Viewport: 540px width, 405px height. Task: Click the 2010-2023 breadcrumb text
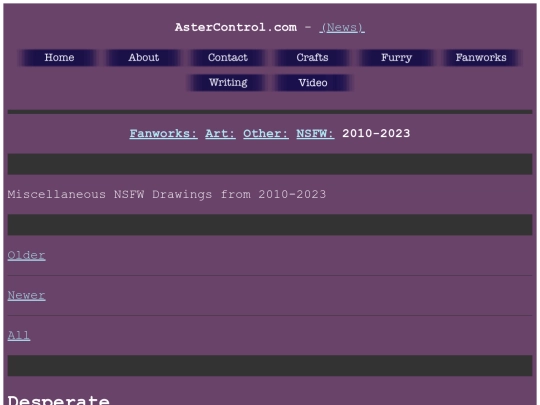pyautogui.click(x=376, y=134)
